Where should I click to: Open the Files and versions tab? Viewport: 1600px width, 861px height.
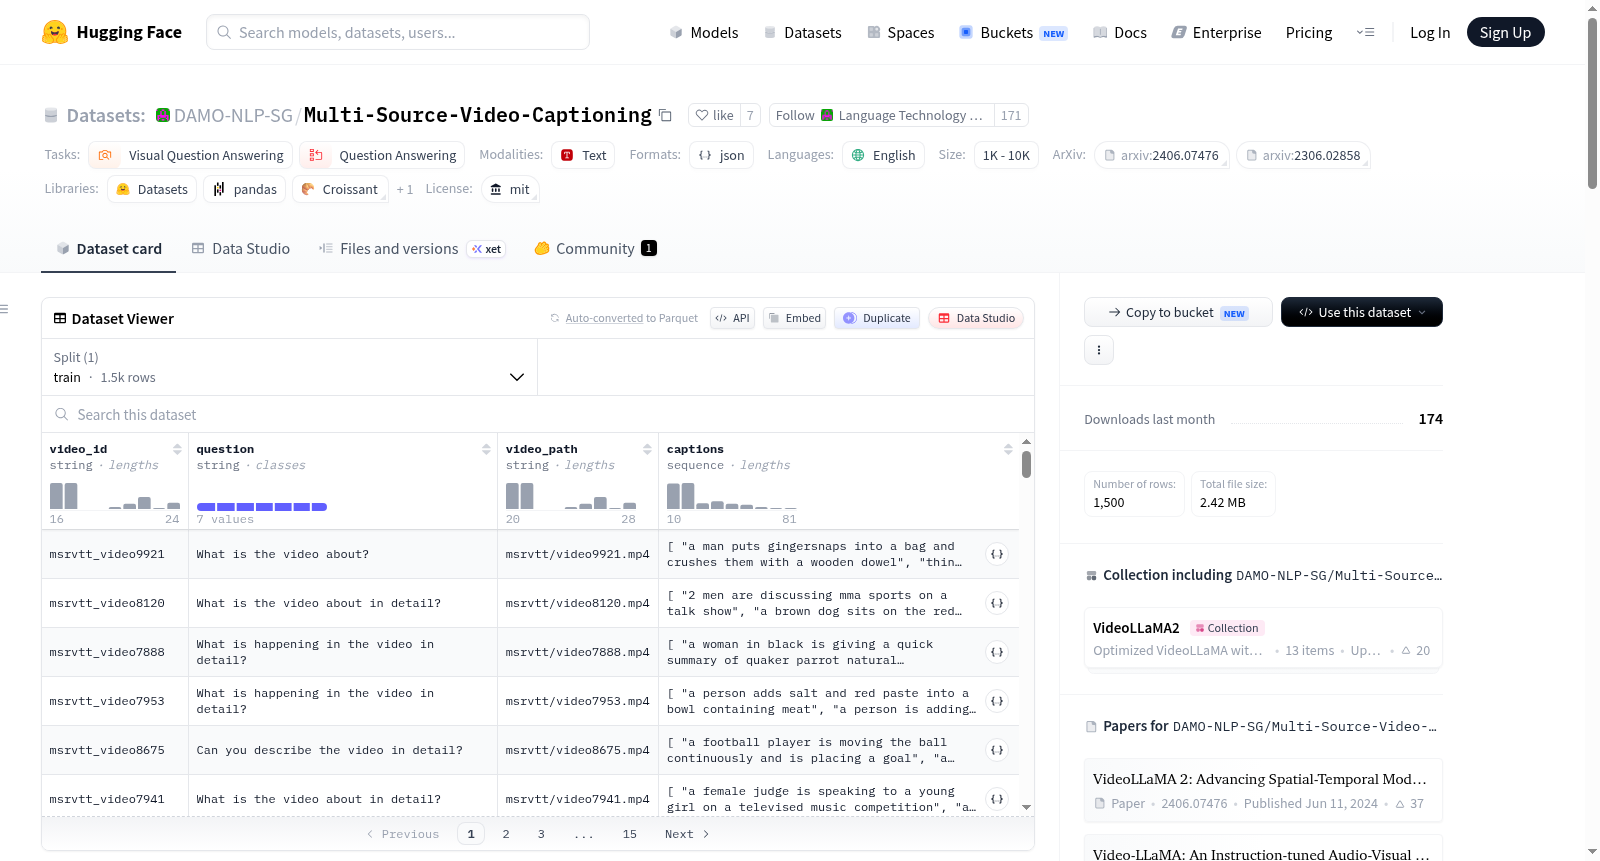click(412, 249)
